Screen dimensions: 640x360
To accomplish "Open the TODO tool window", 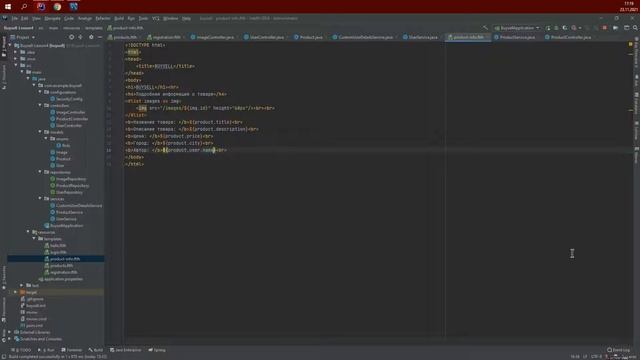I will pyautogui.click(x=21, y=350).
